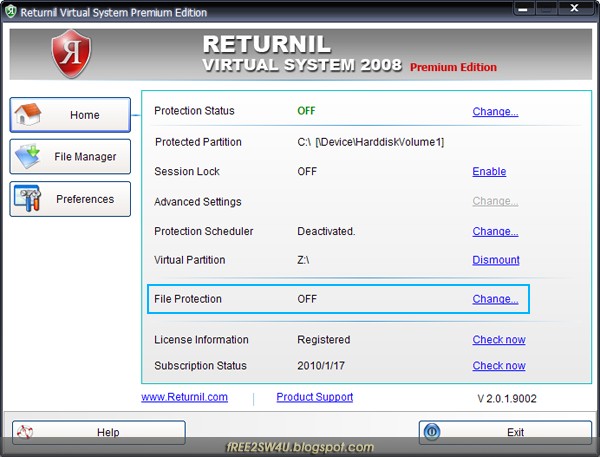Click the Help button label
600x457 pixels.
tap(108, 432)
